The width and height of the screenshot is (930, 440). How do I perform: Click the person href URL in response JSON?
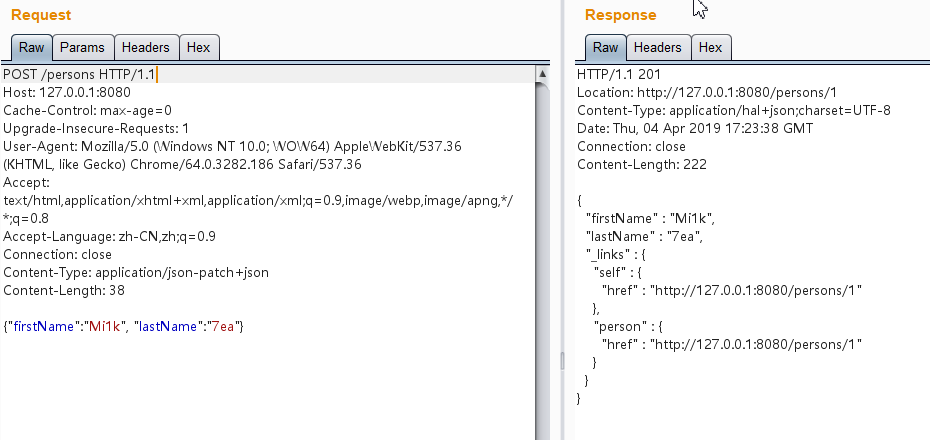point(756,344)
